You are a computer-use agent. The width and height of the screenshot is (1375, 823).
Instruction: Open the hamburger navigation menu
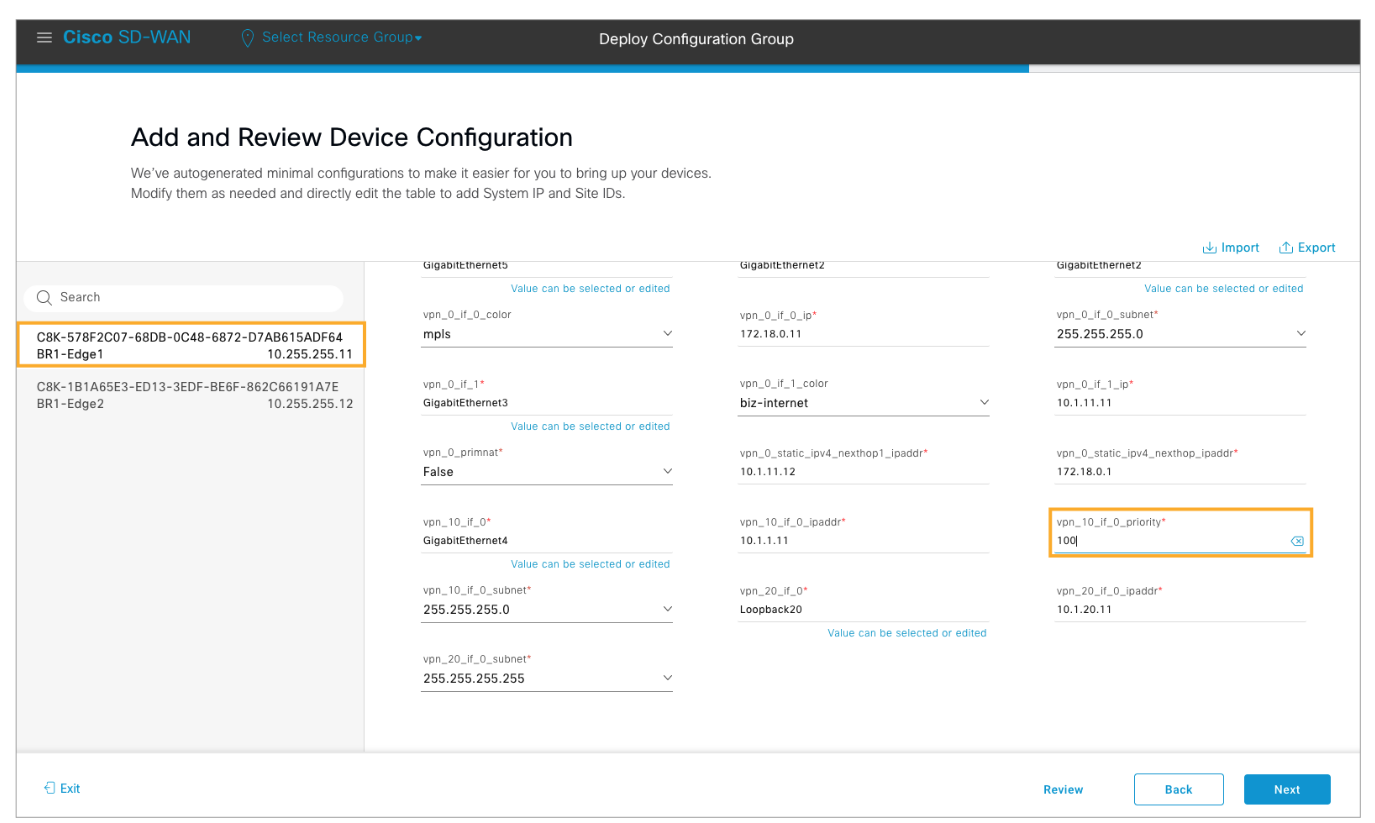coord(43,38)
